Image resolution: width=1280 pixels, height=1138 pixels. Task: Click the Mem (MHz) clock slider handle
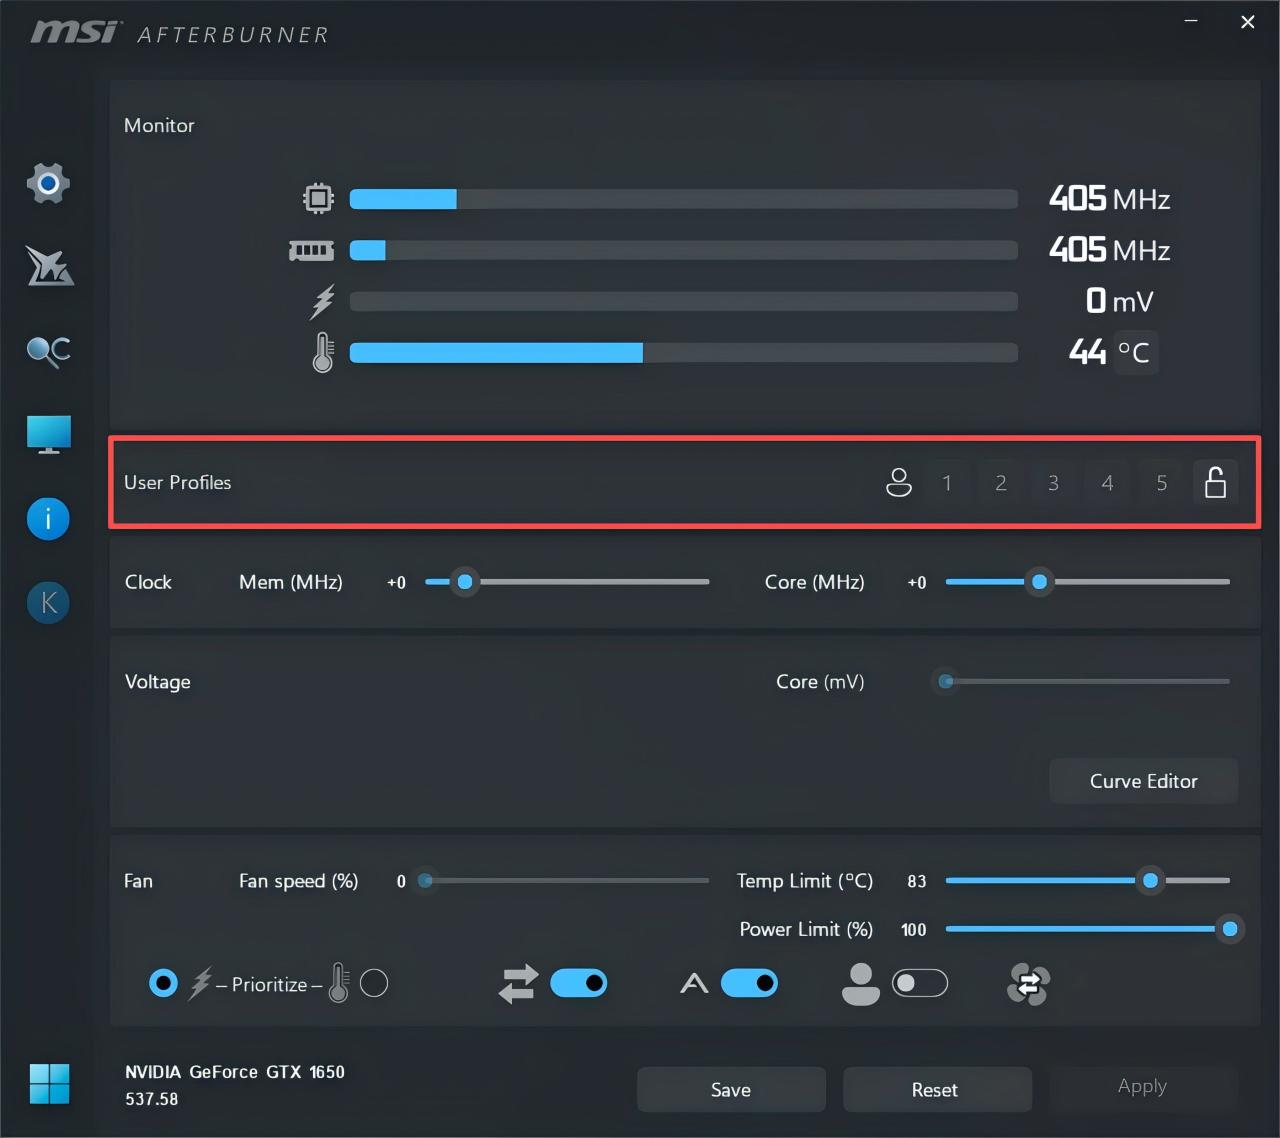[x=465, y=582]
